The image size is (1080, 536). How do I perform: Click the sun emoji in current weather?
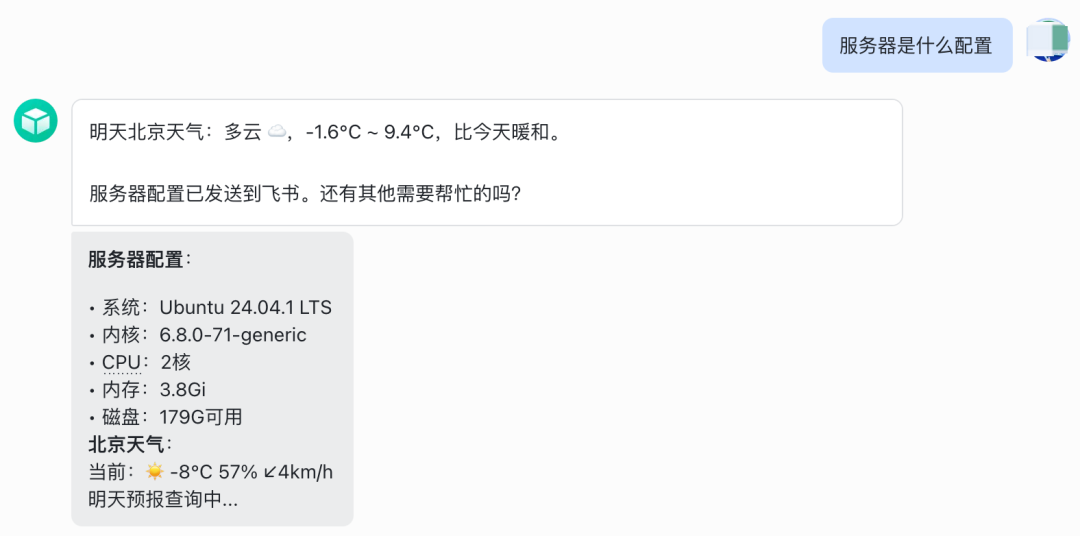point(154,472)
